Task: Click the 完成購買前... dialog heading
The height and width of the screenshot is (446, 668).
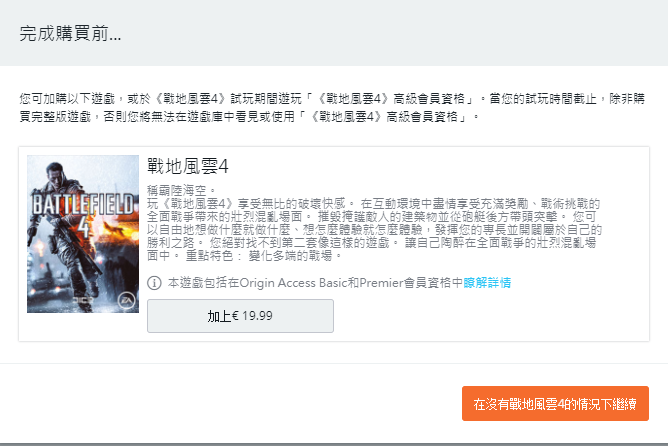Action: click(70, 33)
